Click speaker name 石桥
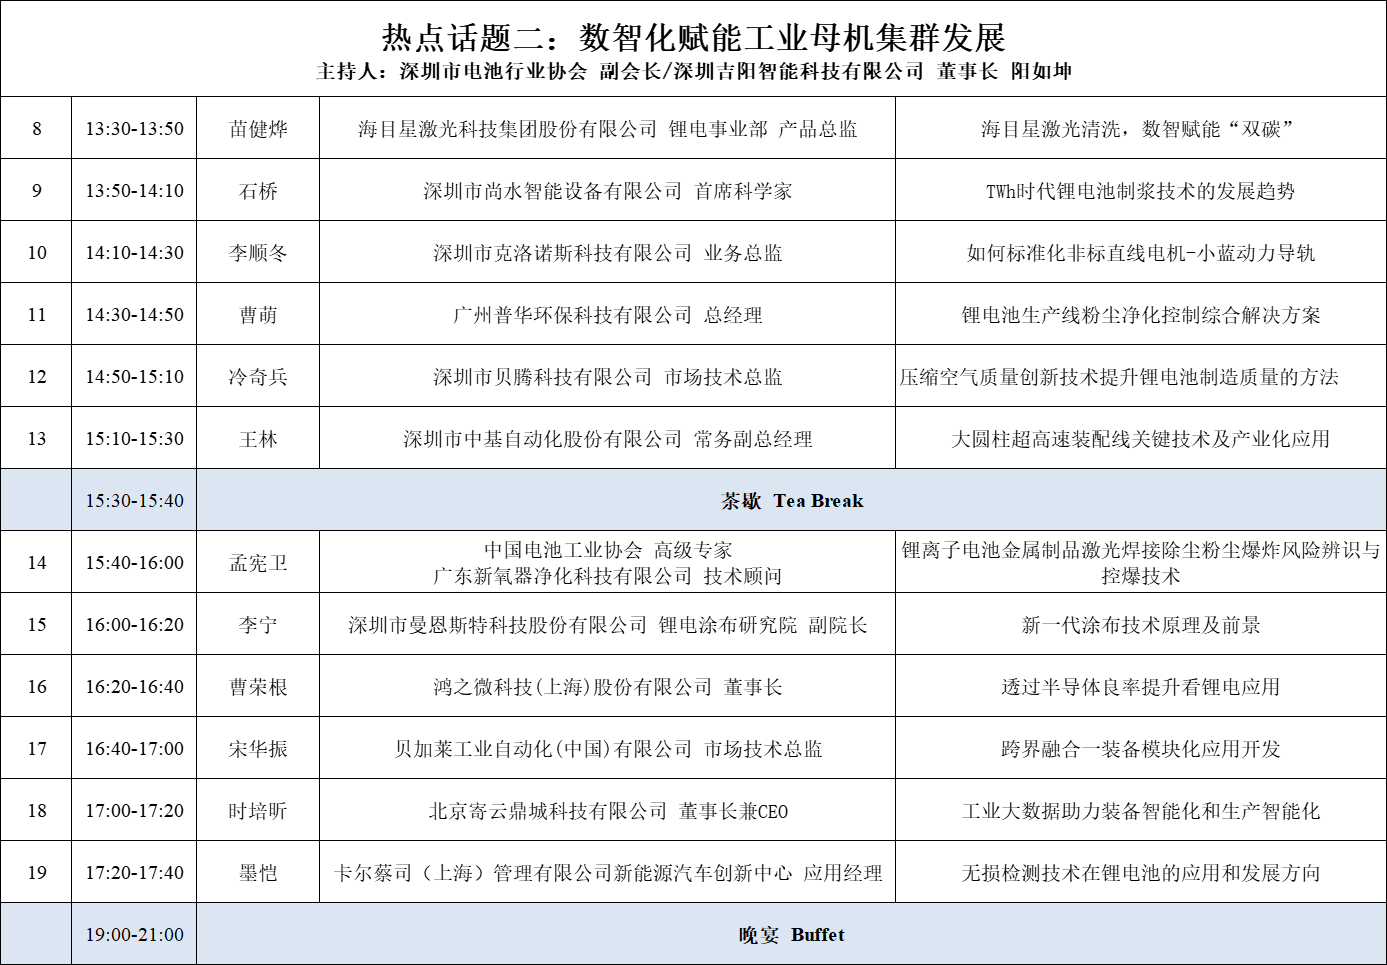 point(258,190)
